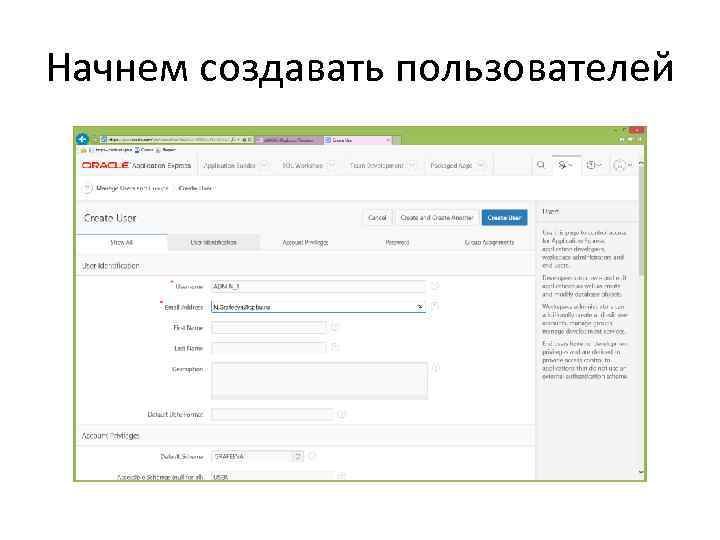The height and width of the screenshot is (540, 720).
Task: Open Manage Users and Groups breadcrumb link
Action: tap(132, 188)
